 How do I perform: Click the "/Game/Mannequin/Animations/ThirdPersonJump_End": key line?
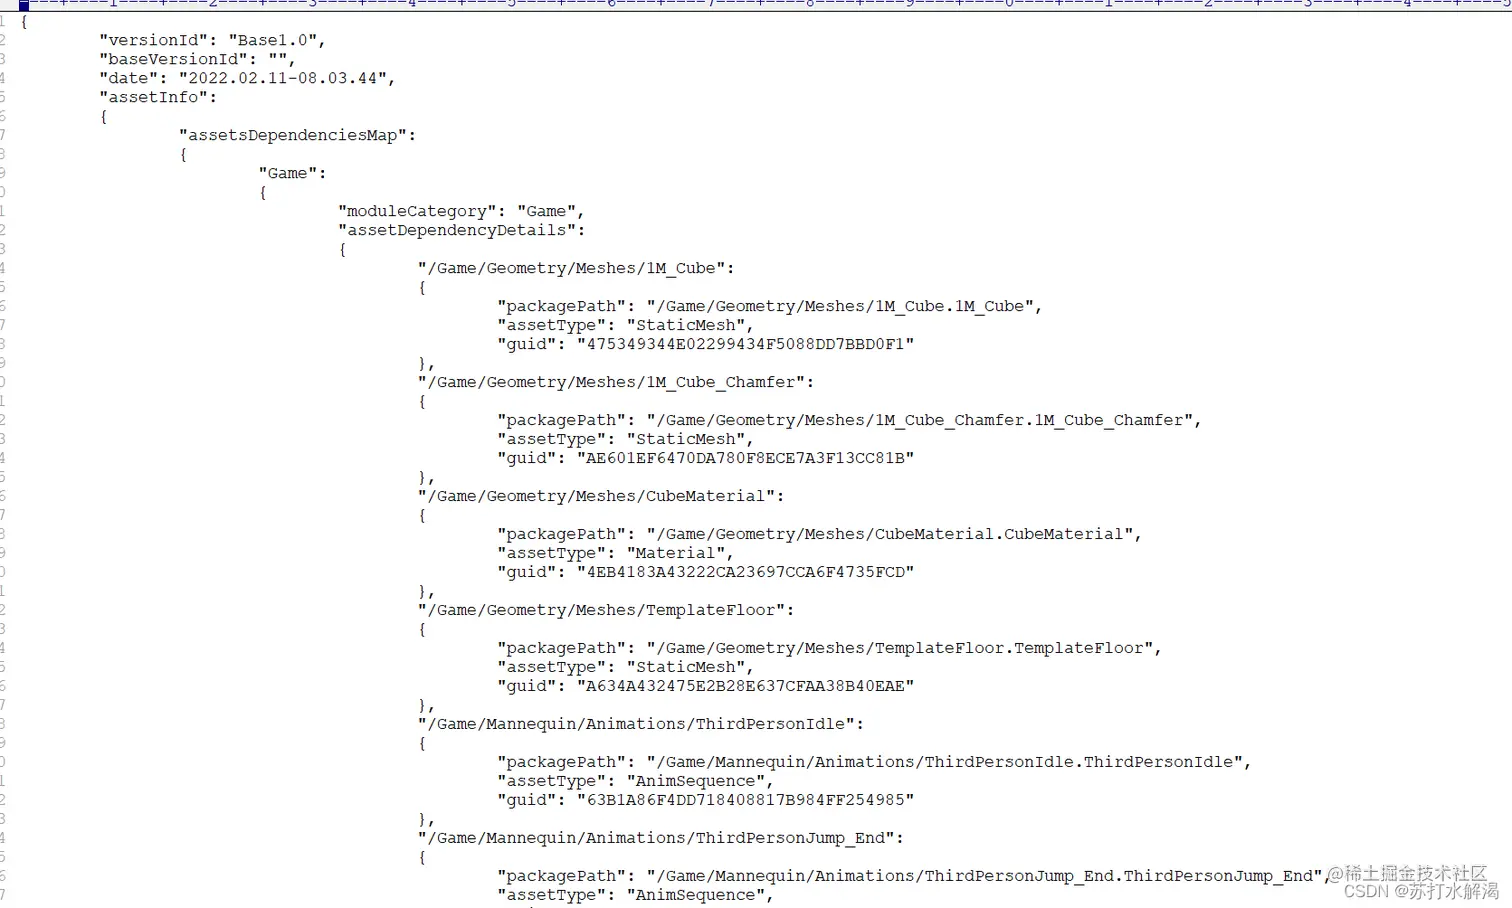pyautogui.click(x=661, y=839)
